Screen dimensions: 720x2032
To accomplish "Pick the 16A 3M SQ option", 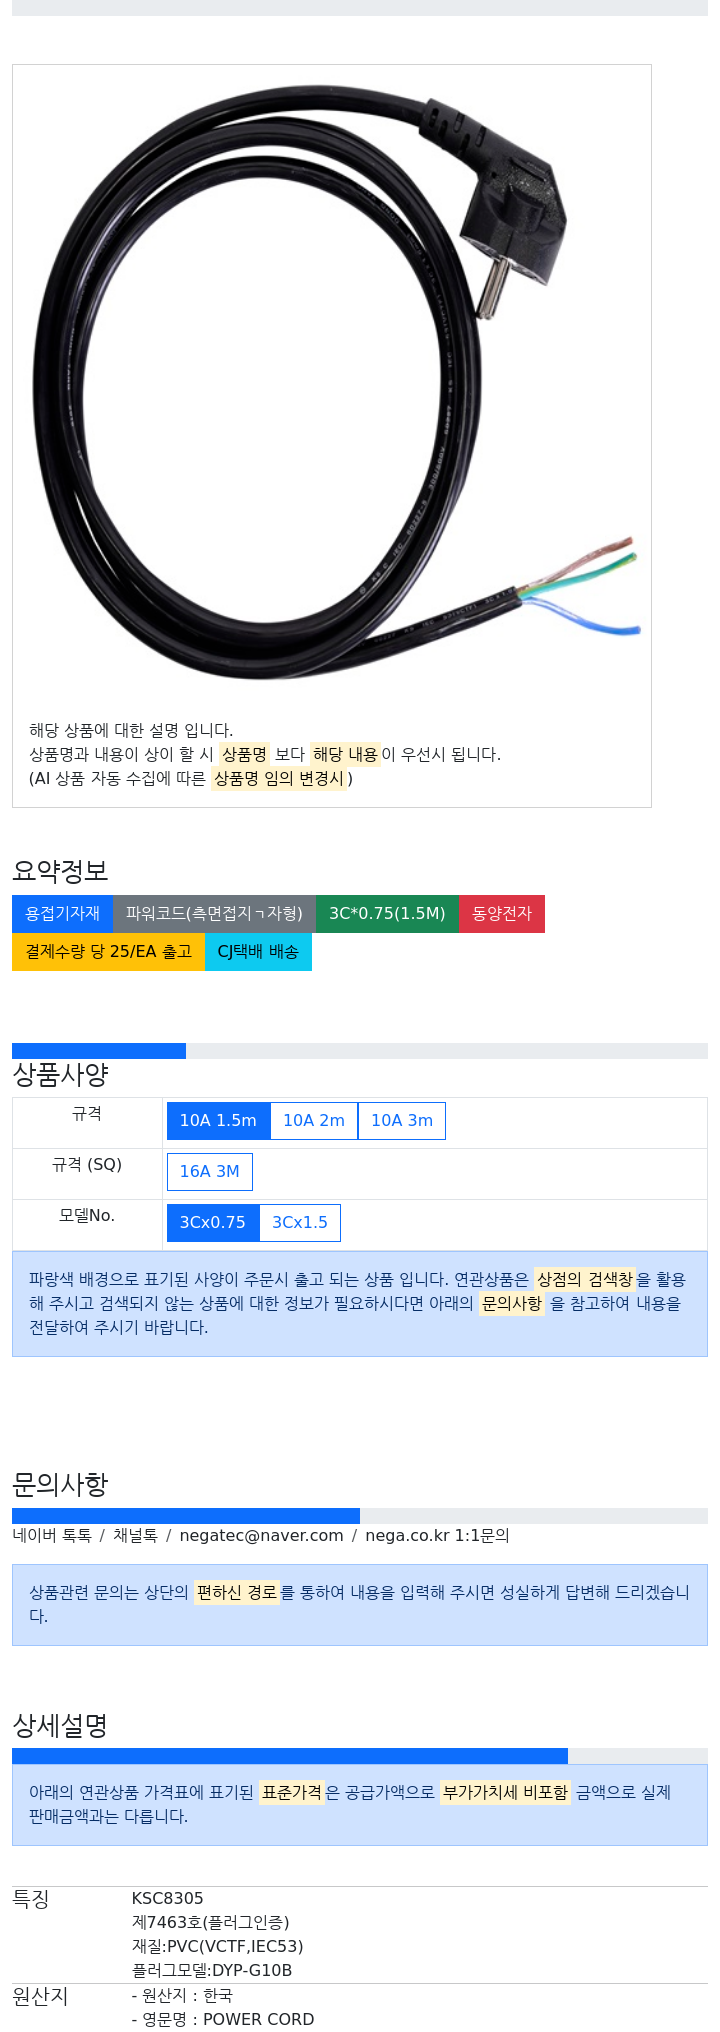I will pos(210,1172).
